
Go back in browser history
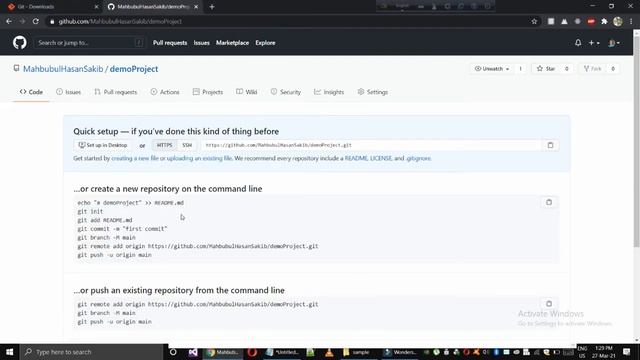(x=9, y=21)
